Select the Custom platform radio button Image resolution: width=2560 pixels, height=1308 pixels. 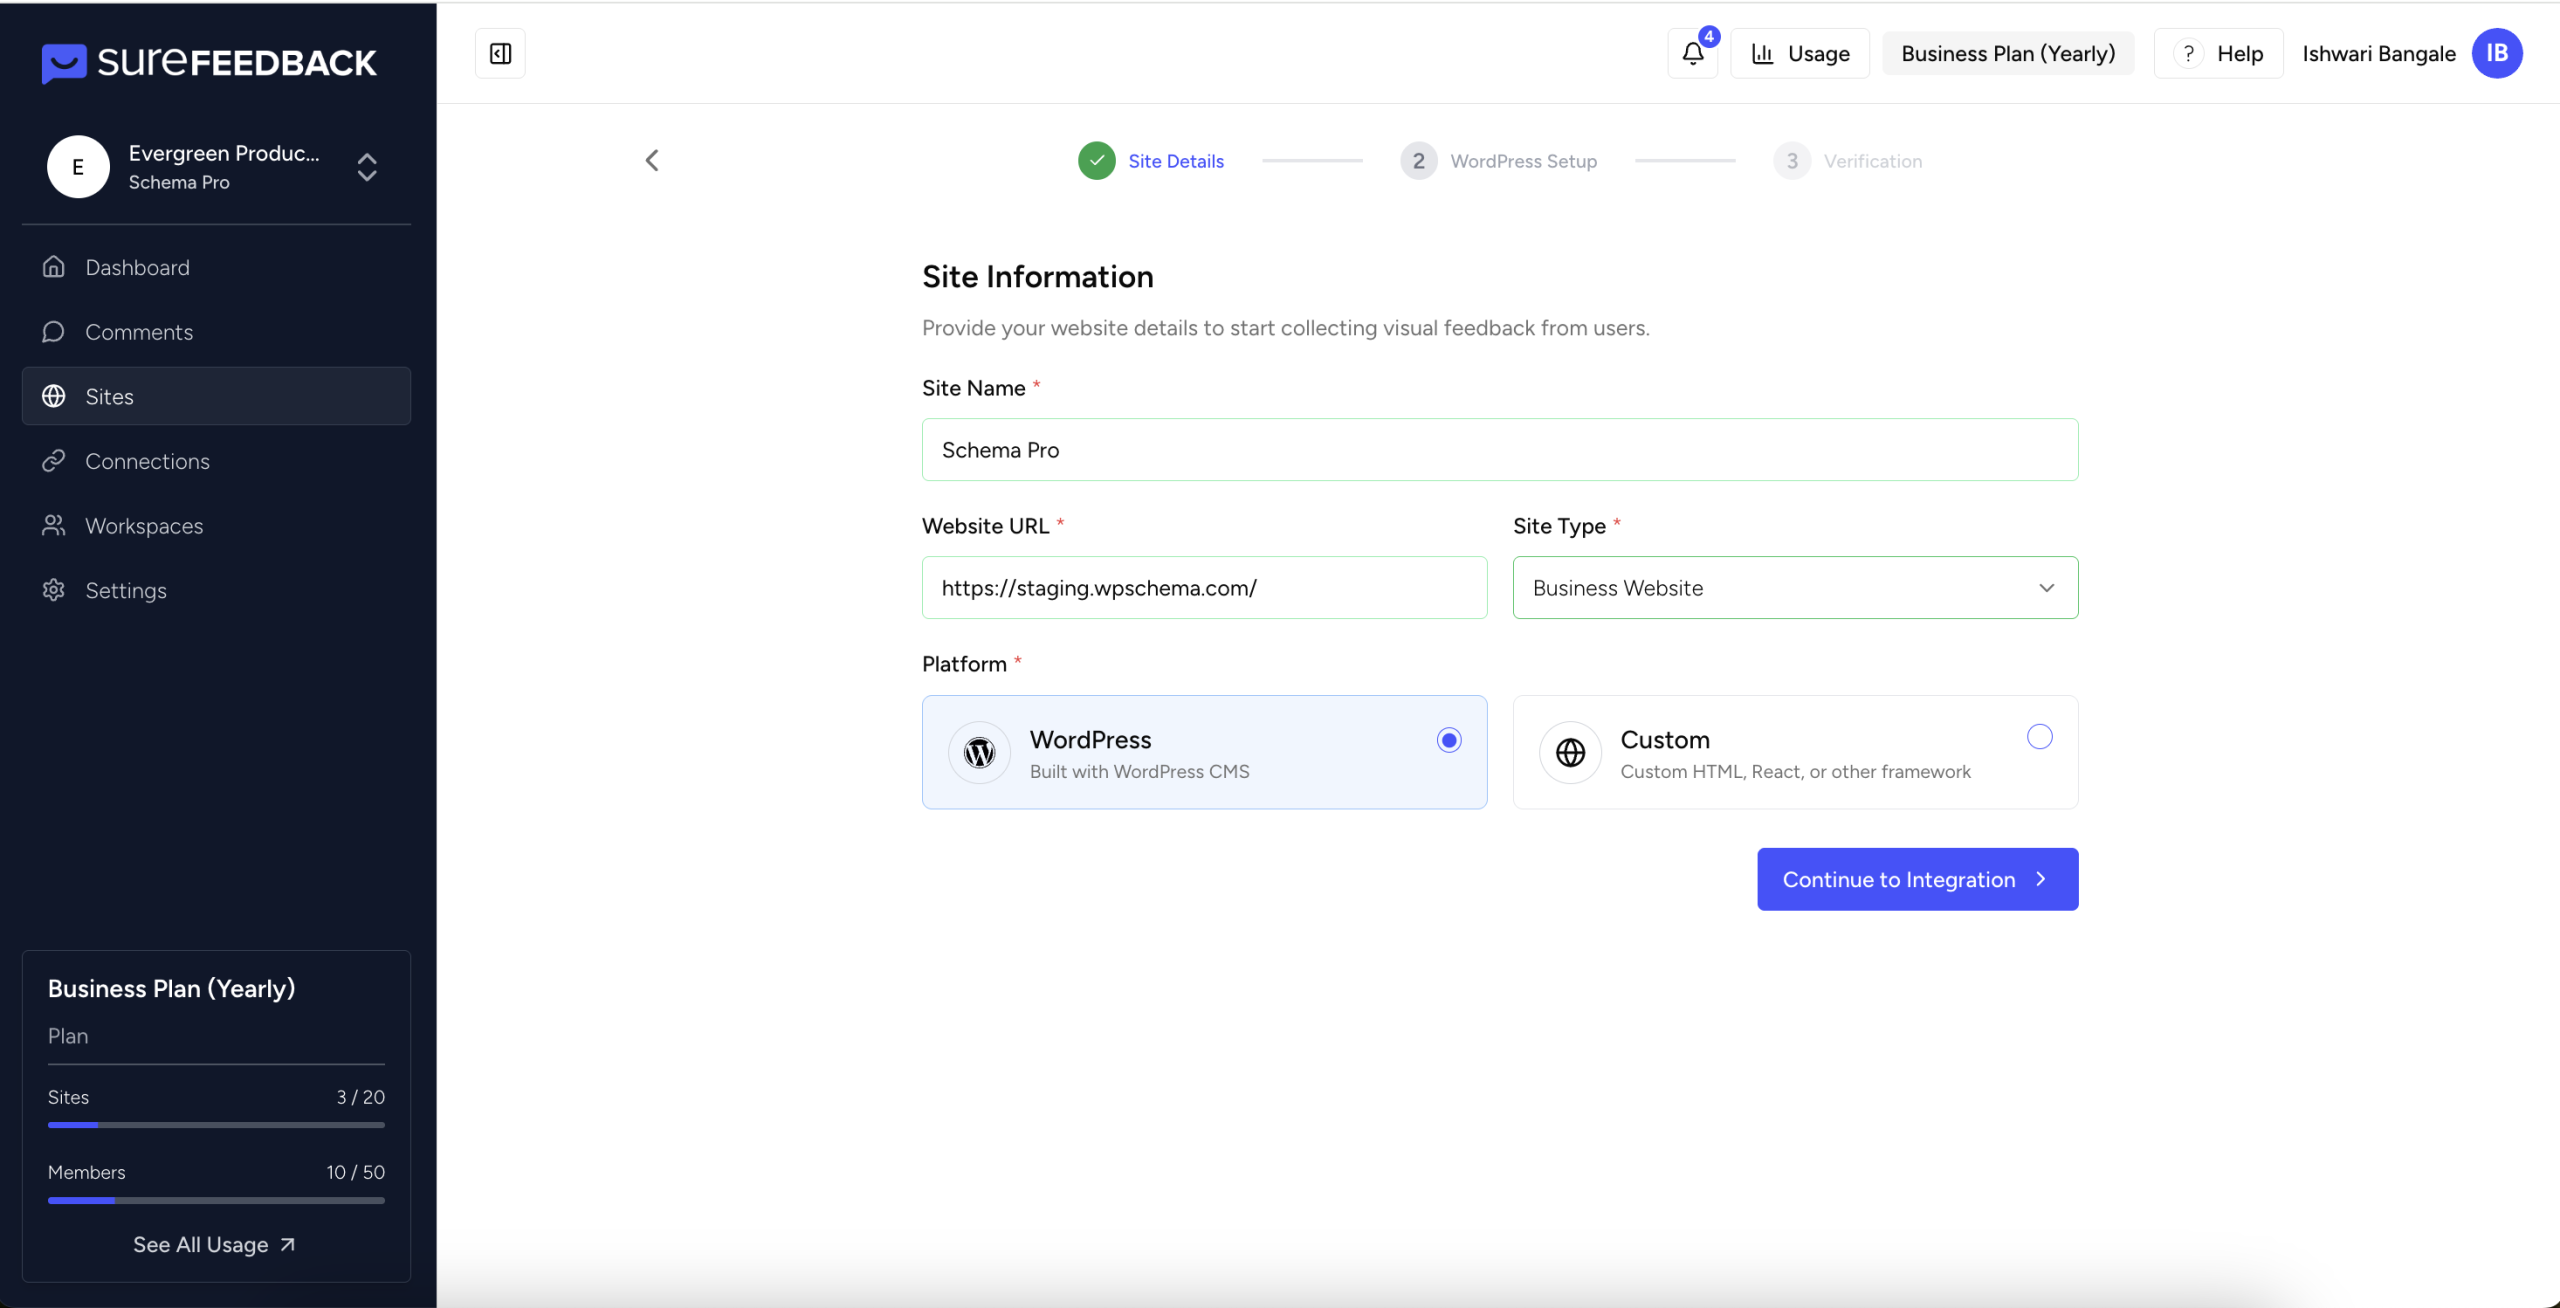coord(2039,737)
